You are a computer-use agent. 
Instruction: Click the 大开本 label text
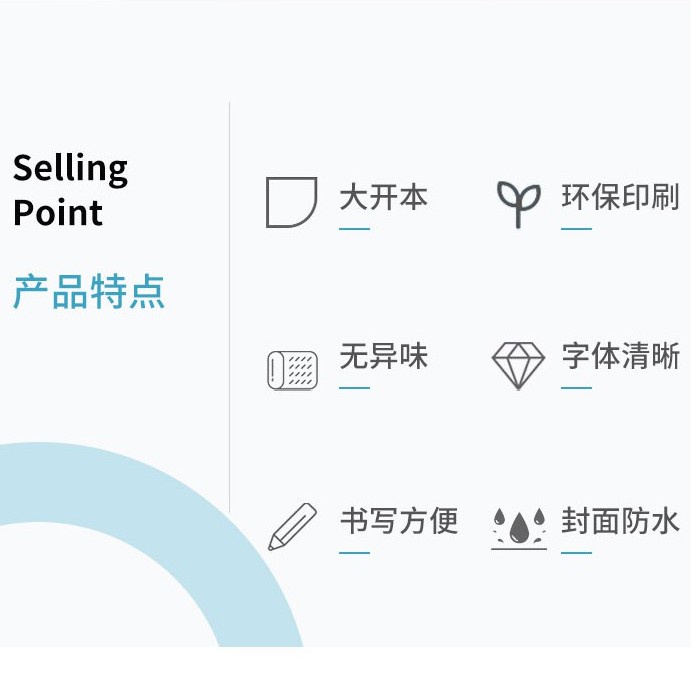(x=383, y=197)
